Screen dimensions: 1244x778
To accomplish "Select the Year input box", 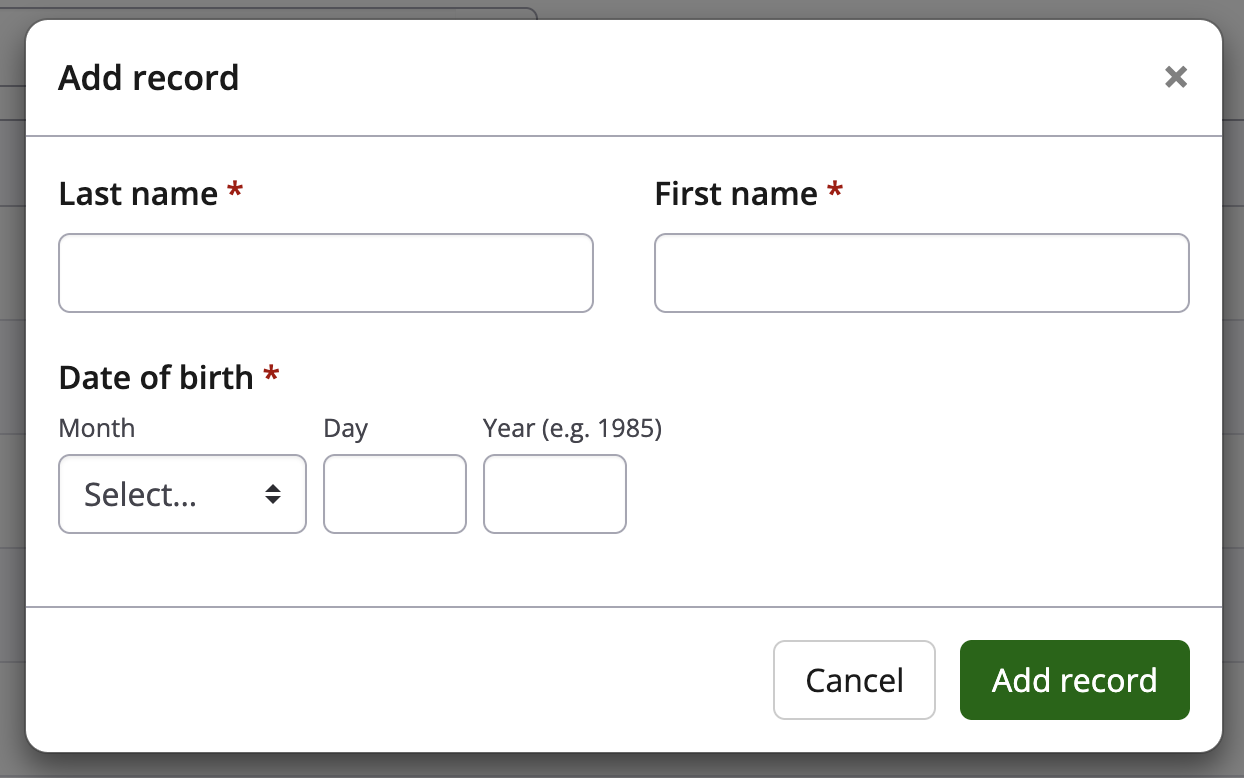I will (554, 494).
